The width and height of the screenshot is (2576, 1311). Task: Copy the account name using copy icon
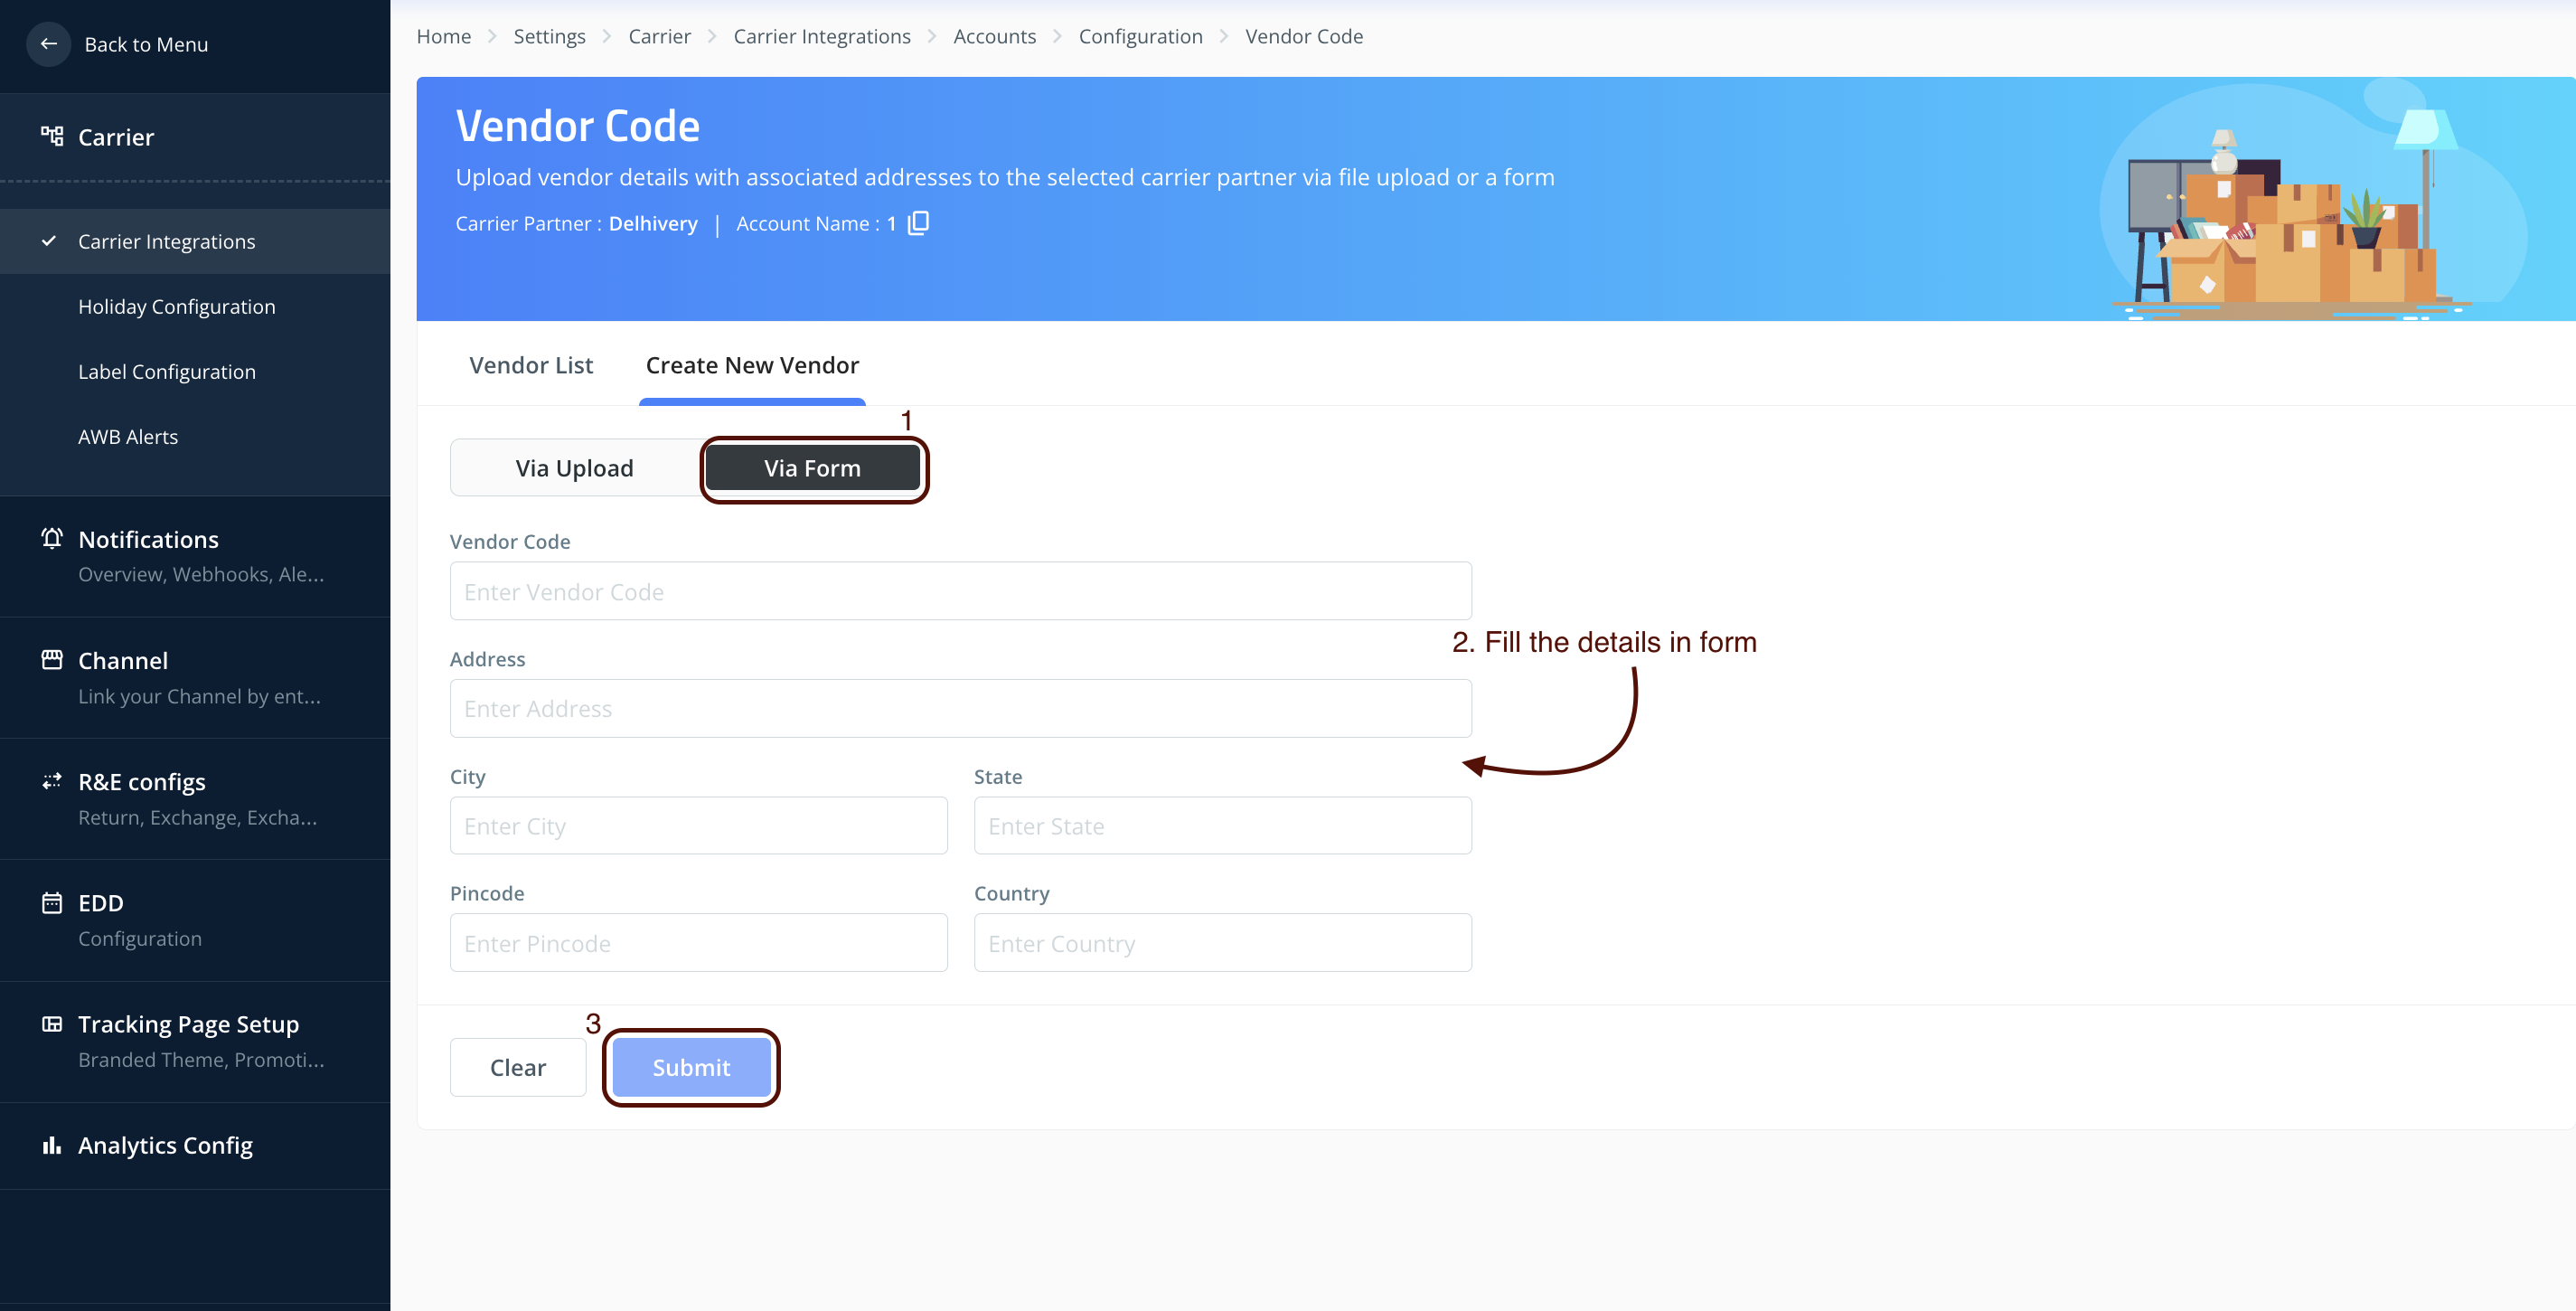918,223
